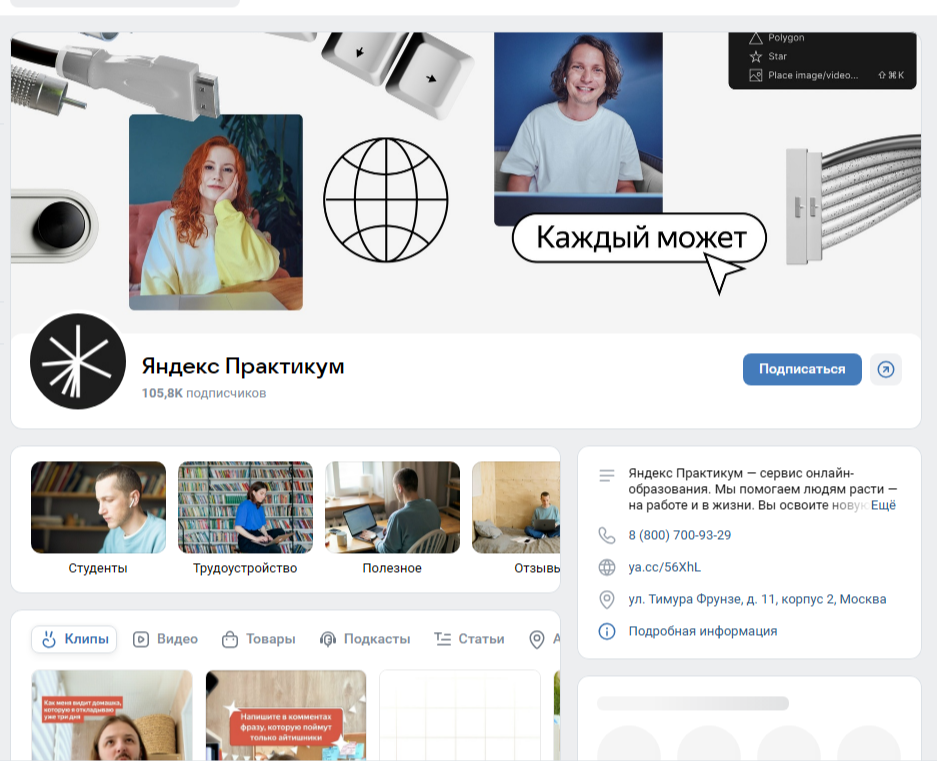Click the Подкасты headphones icon
The height and width of the screenshot is (761, 937).
coord(327,640)
